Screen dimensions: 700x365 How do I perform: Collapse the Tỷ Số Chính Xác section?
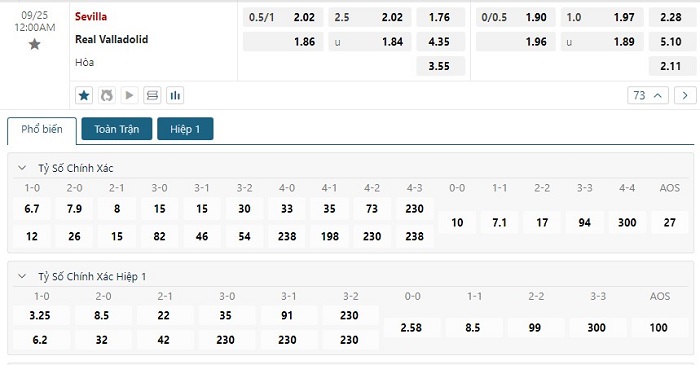[x=22, y=168]
